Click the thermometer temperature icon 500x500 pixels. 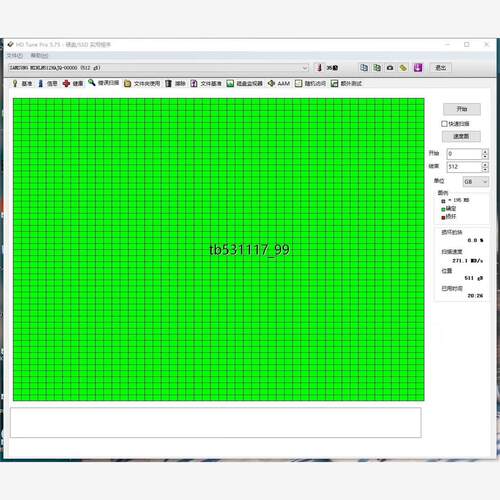pos(319,68)
